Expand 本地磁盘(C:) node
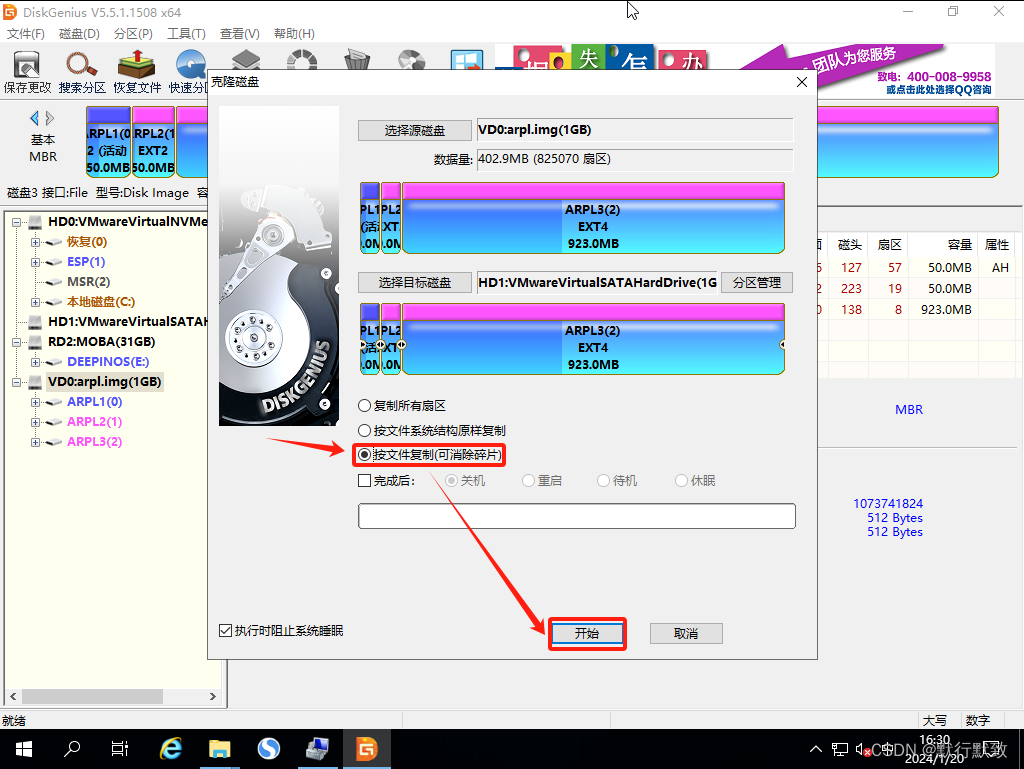The height and width of the screenshot is (769, 1024). pos(35,302)
